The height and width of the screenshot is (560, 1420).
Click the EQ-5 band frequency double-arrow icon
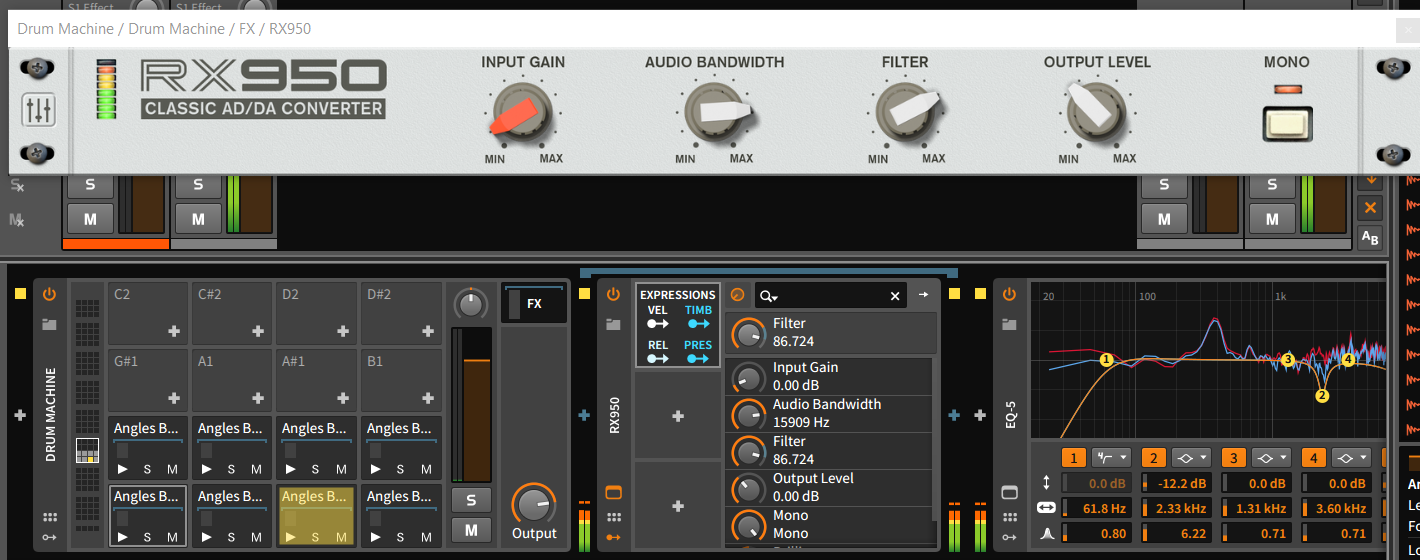click(x=1047, y=508)
